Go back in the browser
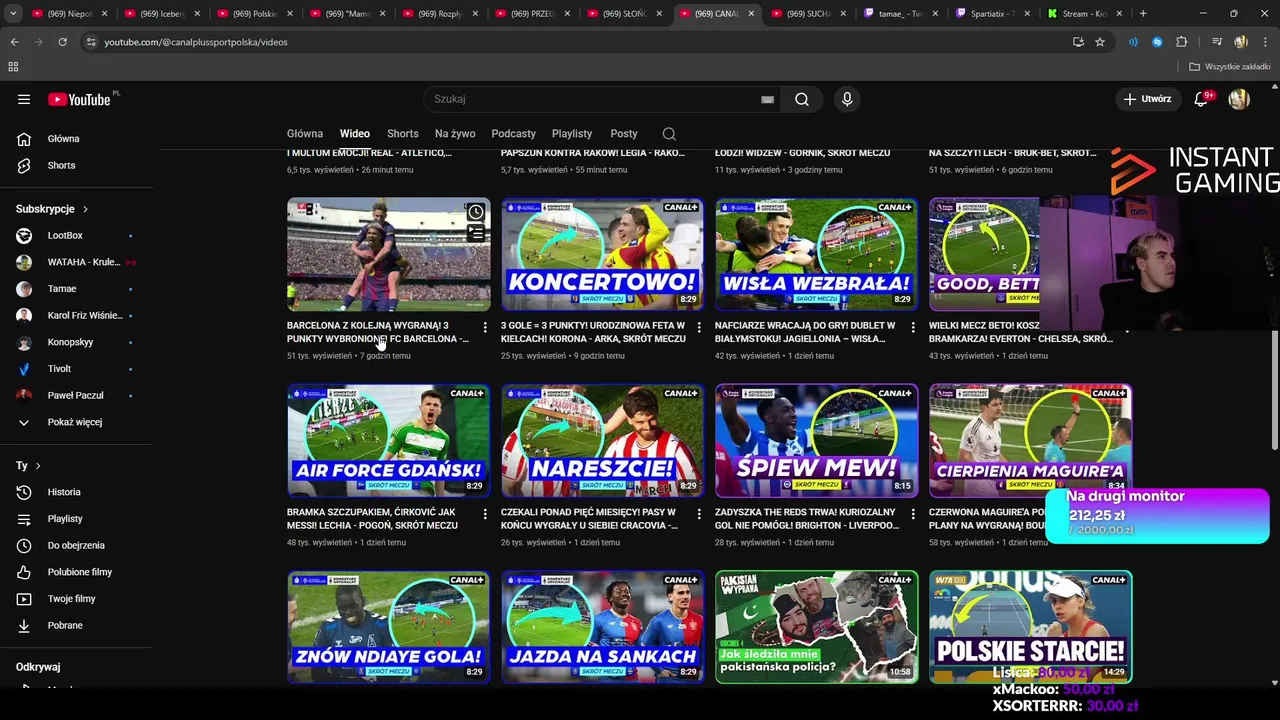The image size is (1280, 720). click(14, 42)
